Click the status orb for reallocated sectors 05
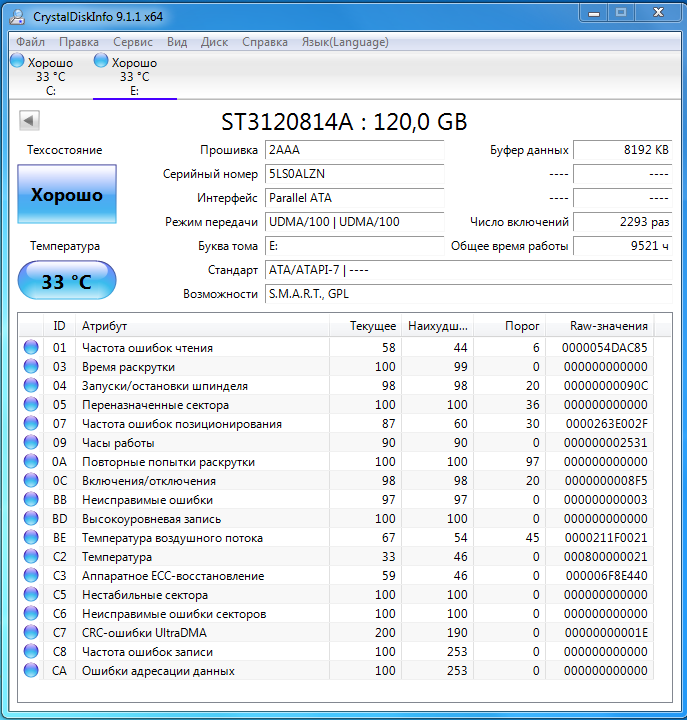Image resolution: width=687 pixels, height=720 pixels. coord(30,405)
